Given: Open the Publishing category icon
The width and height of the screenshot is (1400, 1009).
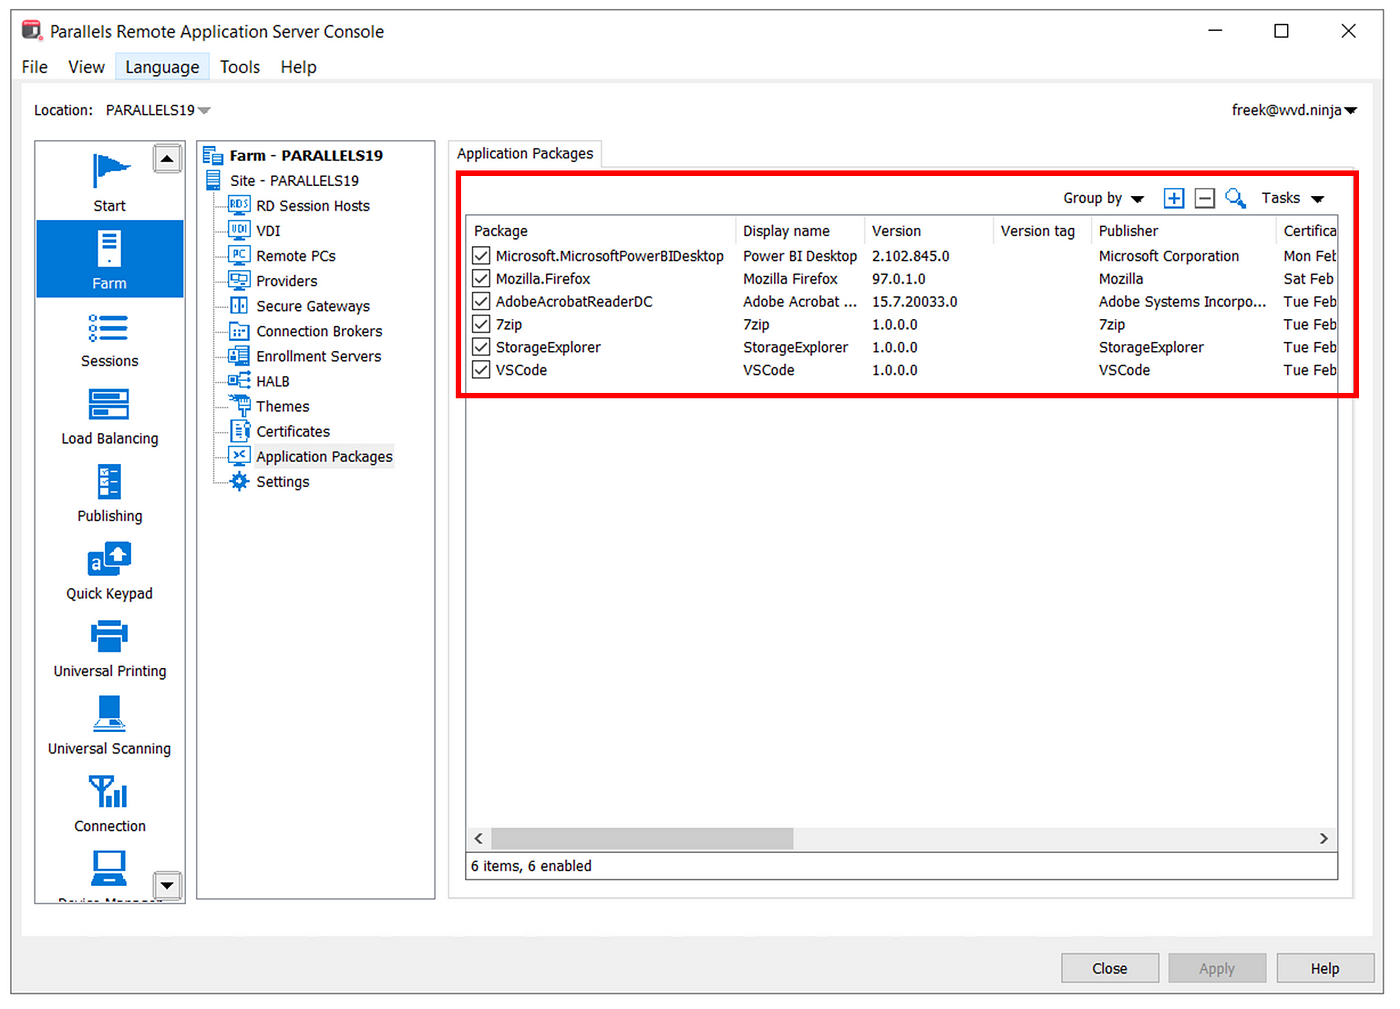Looking at the screenshot, I should pos(109,481).
